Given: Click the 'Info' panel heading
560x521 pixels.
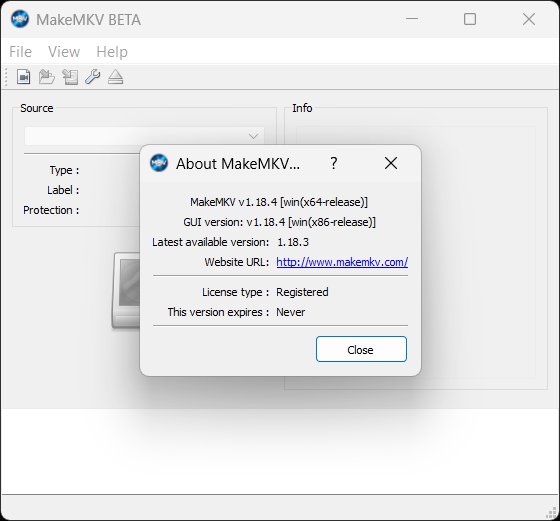Looking at the screenshot, I should pyautogui.click(x=302, y=108).
